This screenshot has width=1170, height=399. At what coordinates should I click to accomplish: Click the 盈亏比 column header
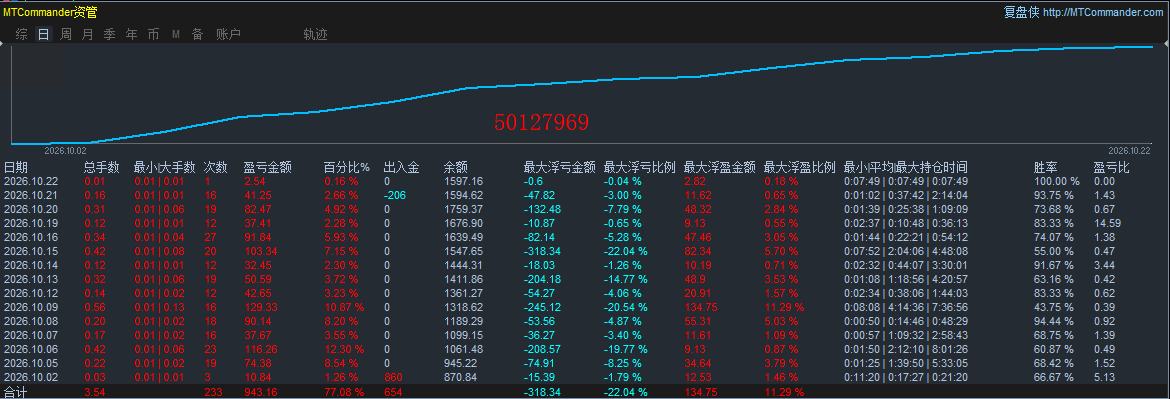pyautogui.click(x=1112, y=167)
